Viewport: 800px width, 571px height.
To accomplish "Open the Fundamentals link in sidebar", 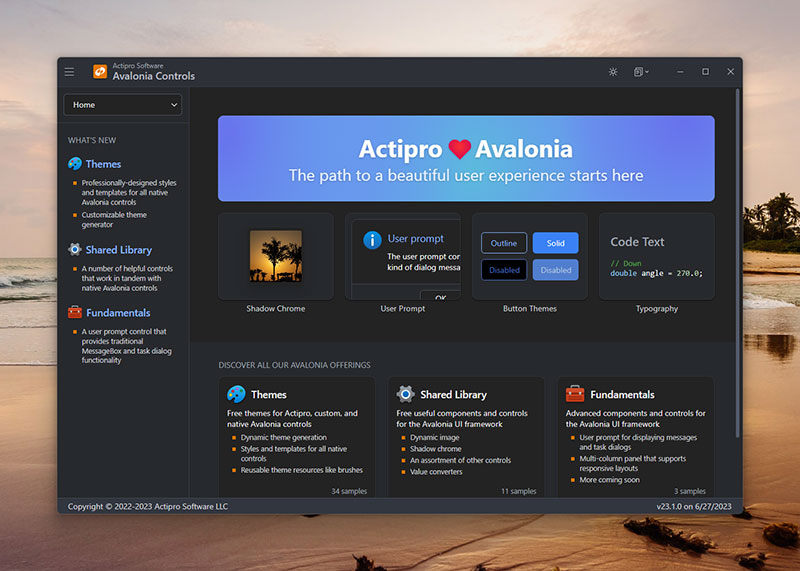I will [x=118, y=313].
